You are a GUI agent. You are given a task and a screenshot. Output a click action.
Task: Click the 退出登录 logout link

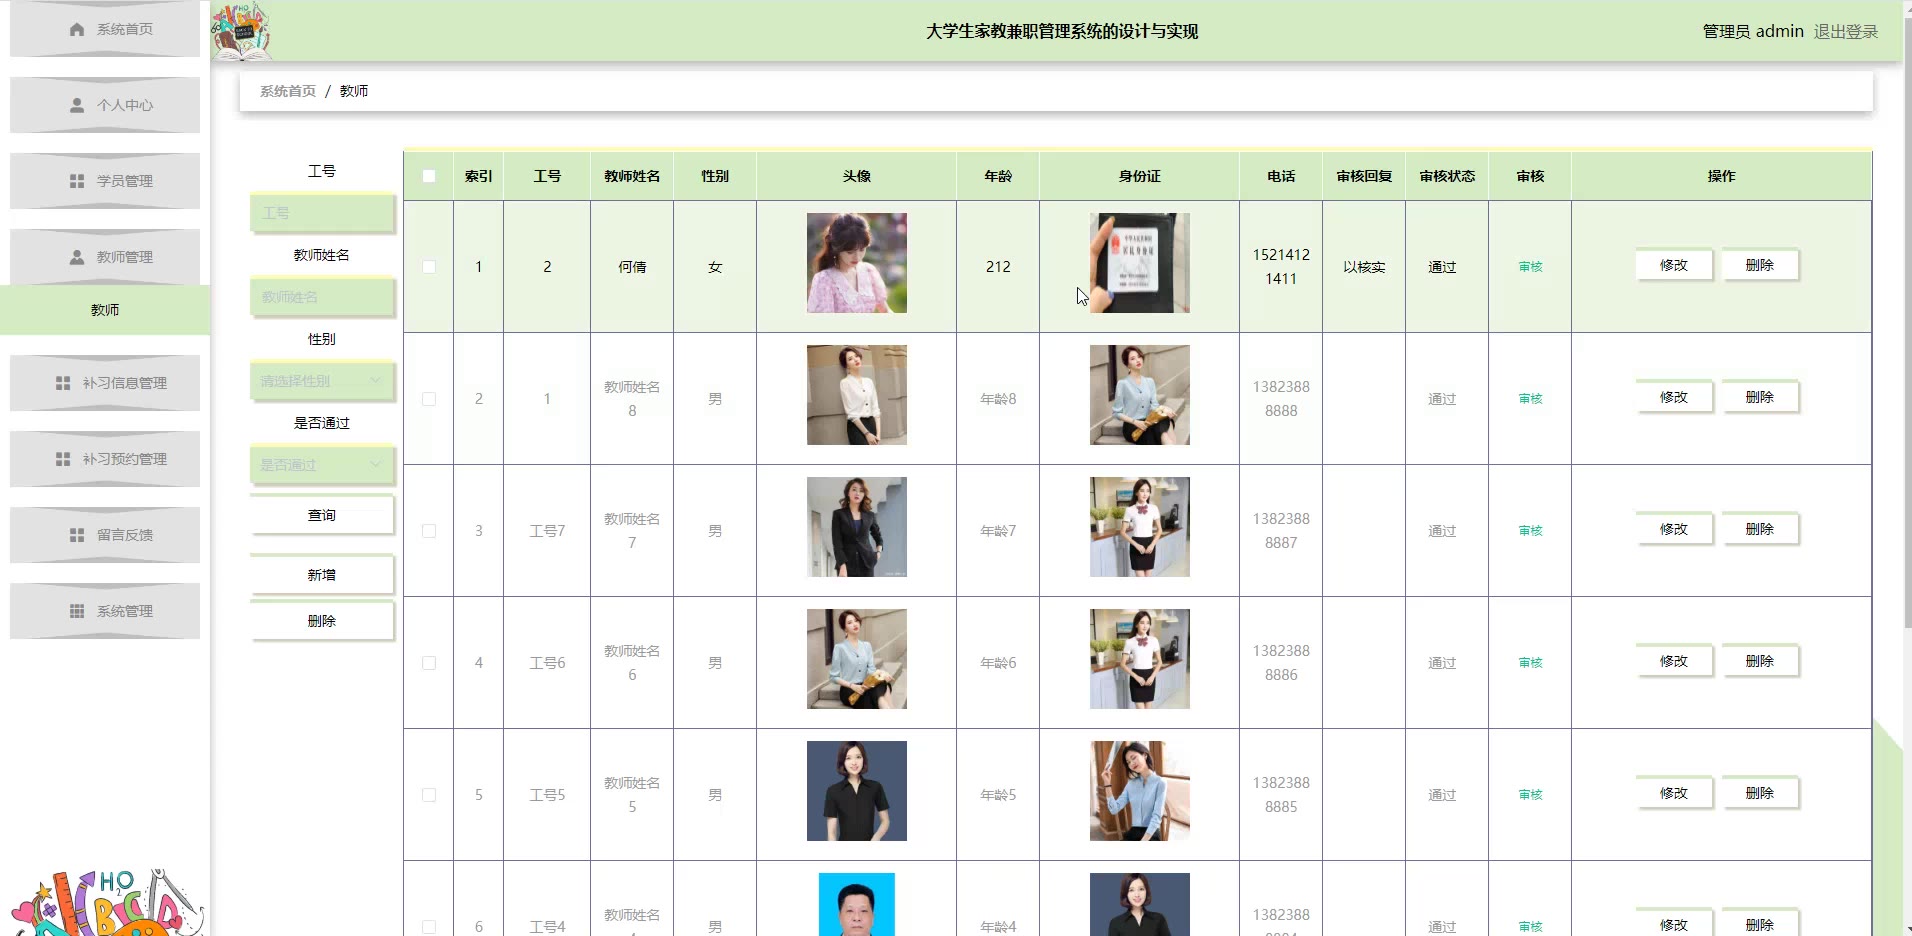1846,31
